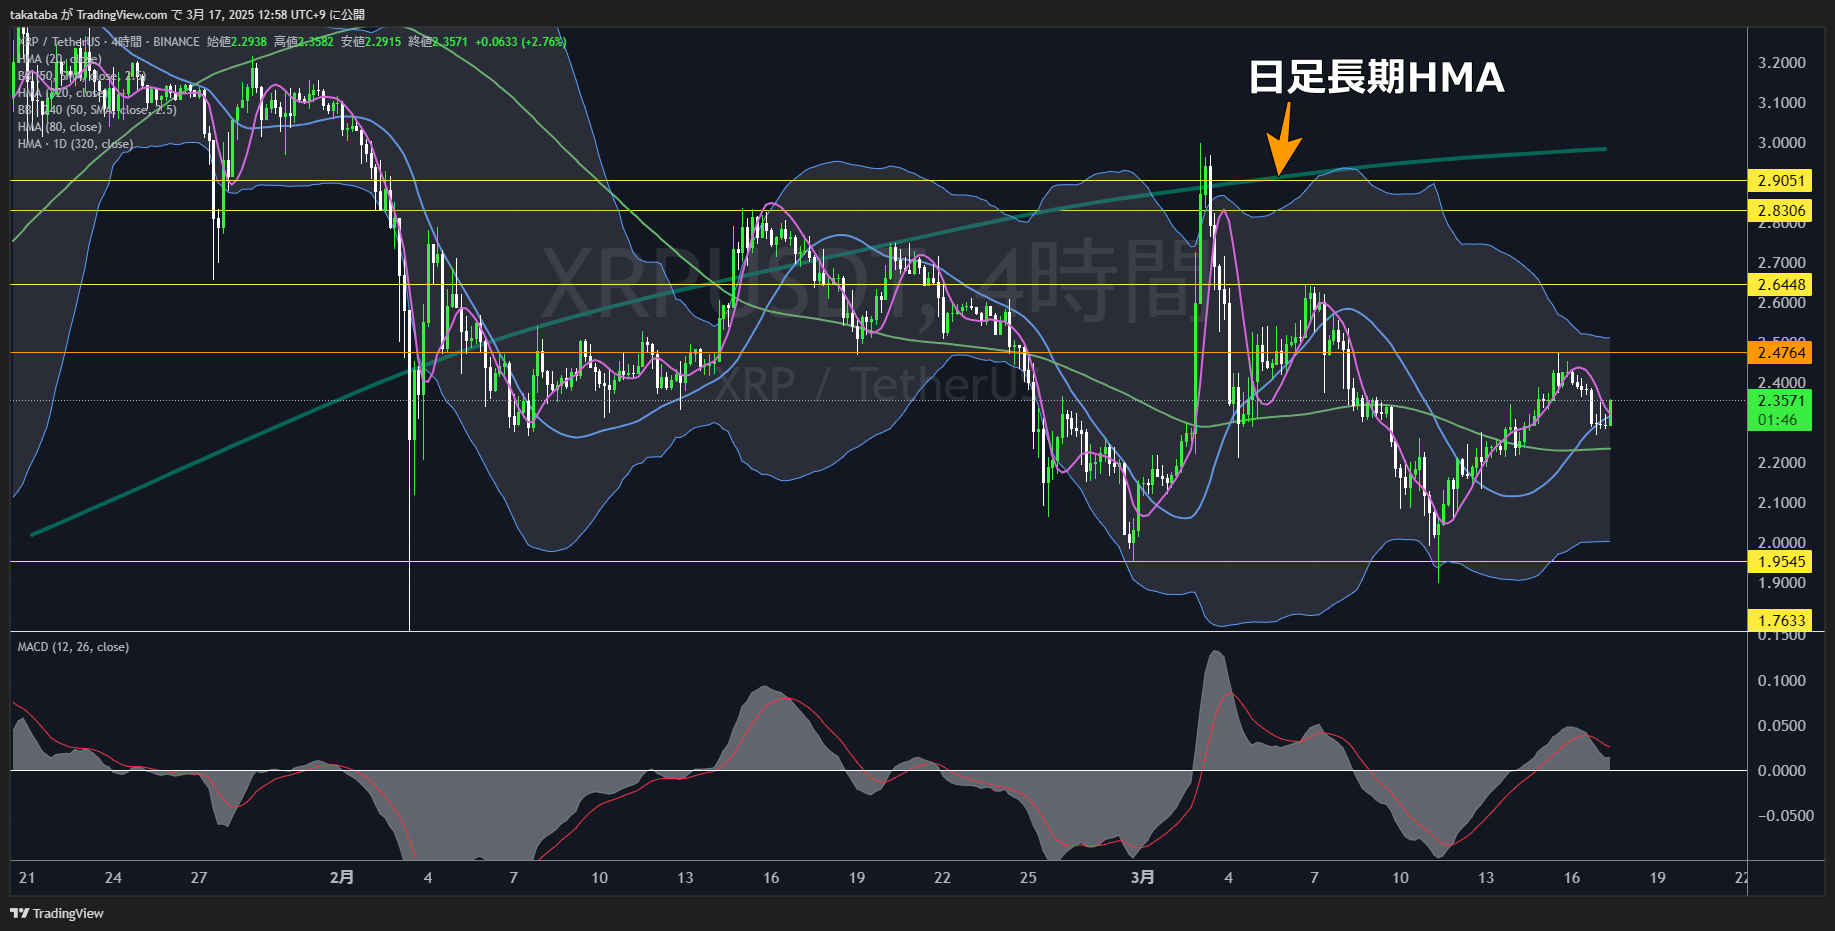Click the 0.0500 MACD axis tick
This screenshot has height=931, width=1835.
(x=1782, y=726)
